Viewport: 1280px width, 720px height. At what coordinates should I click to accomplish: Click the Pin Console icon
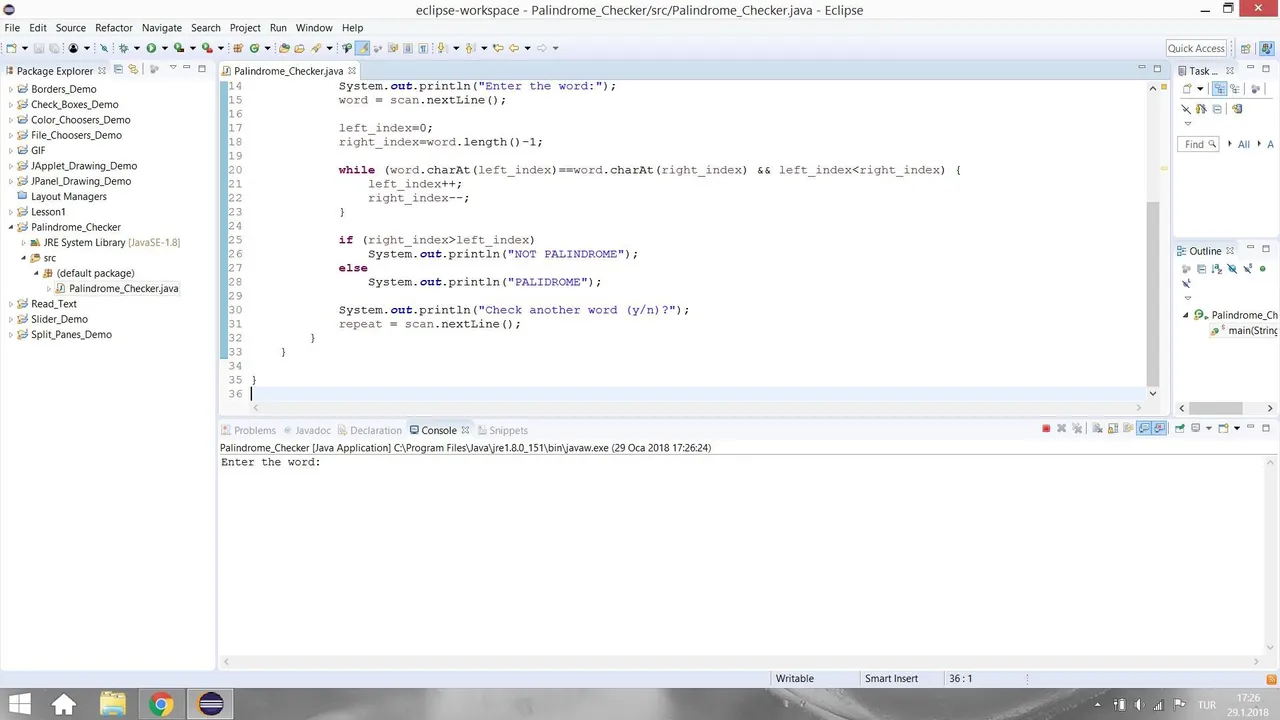point(1180,428)
